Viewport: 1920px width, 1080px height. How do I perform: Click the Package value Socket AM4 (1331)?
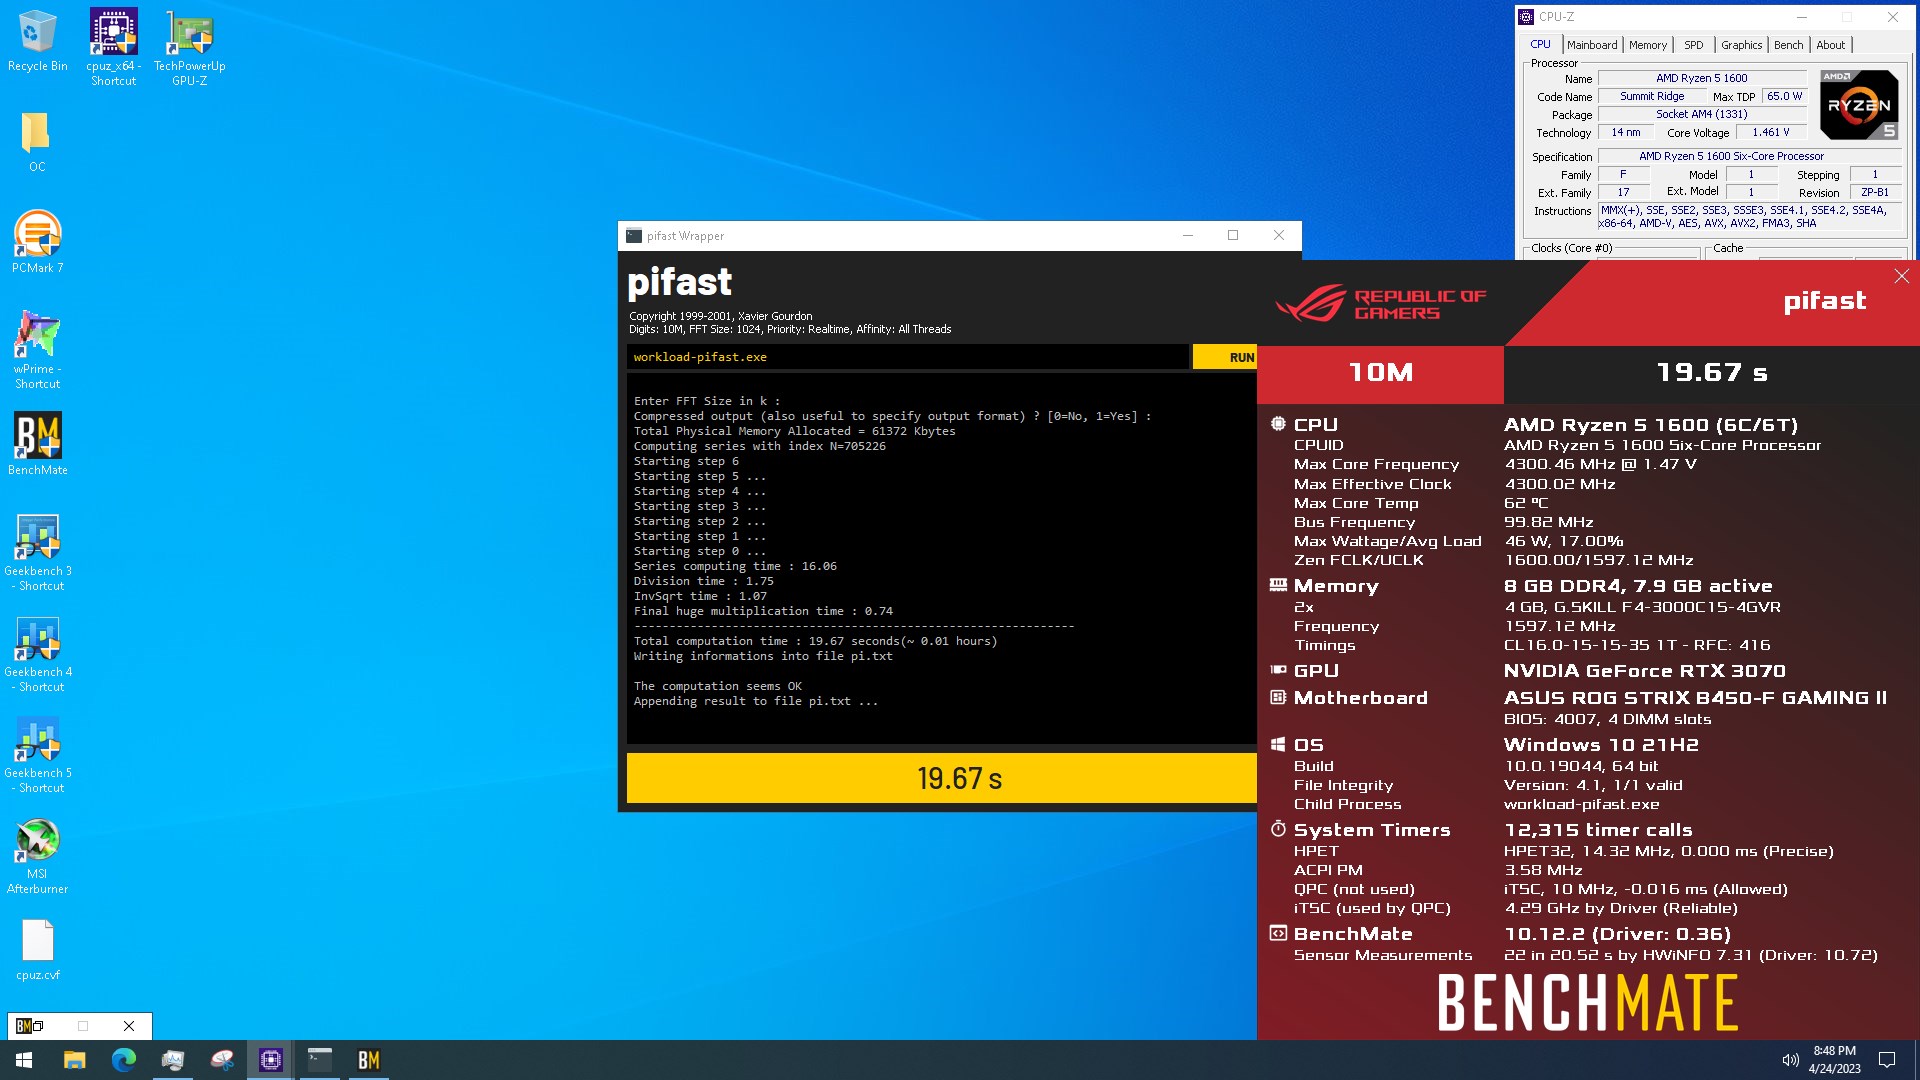(x=1702, y=114)
